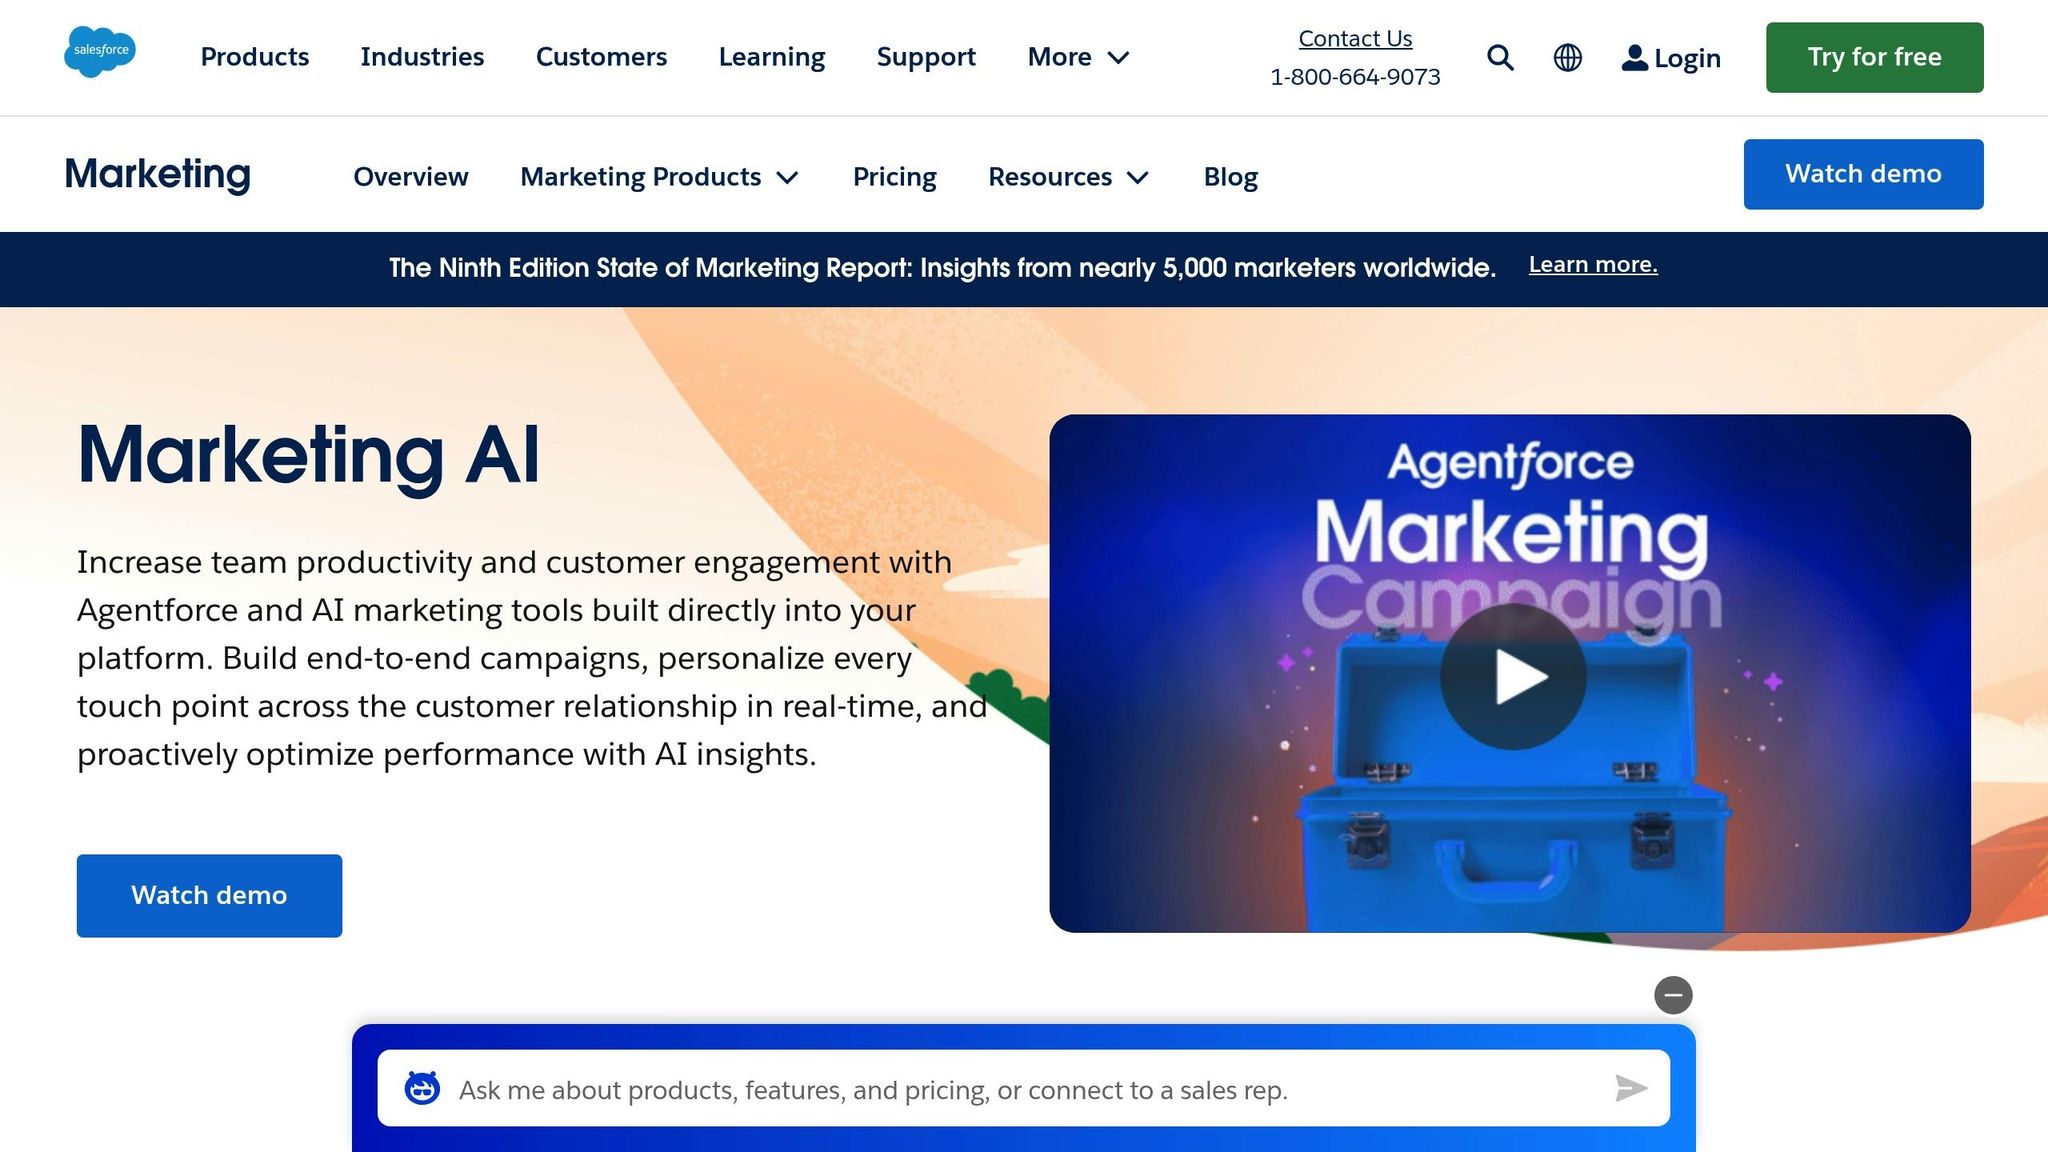Click the Salesforce cloud logo
The height and width of the screenshot is (1152, 2048).
tap(100, 52)
